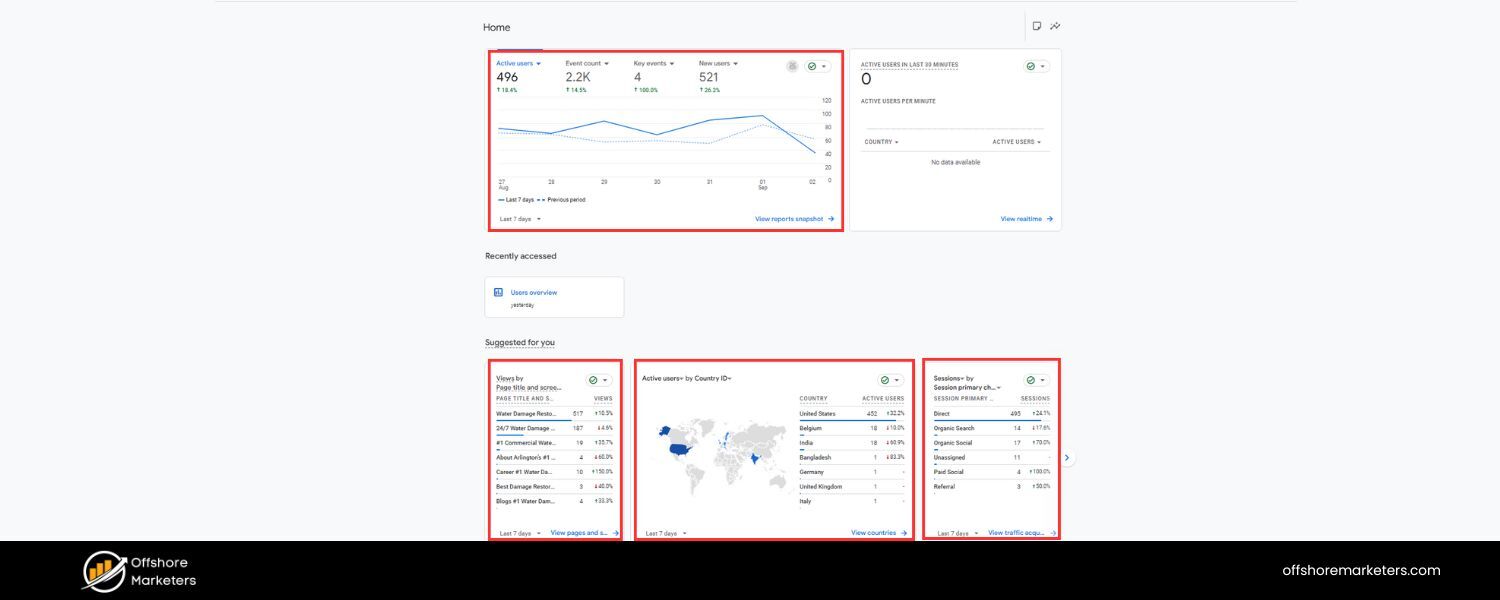This screenshot has height=600, width=1500.
Task: Click the check icon on Sessions by channel card
Action: point(1029,379)
